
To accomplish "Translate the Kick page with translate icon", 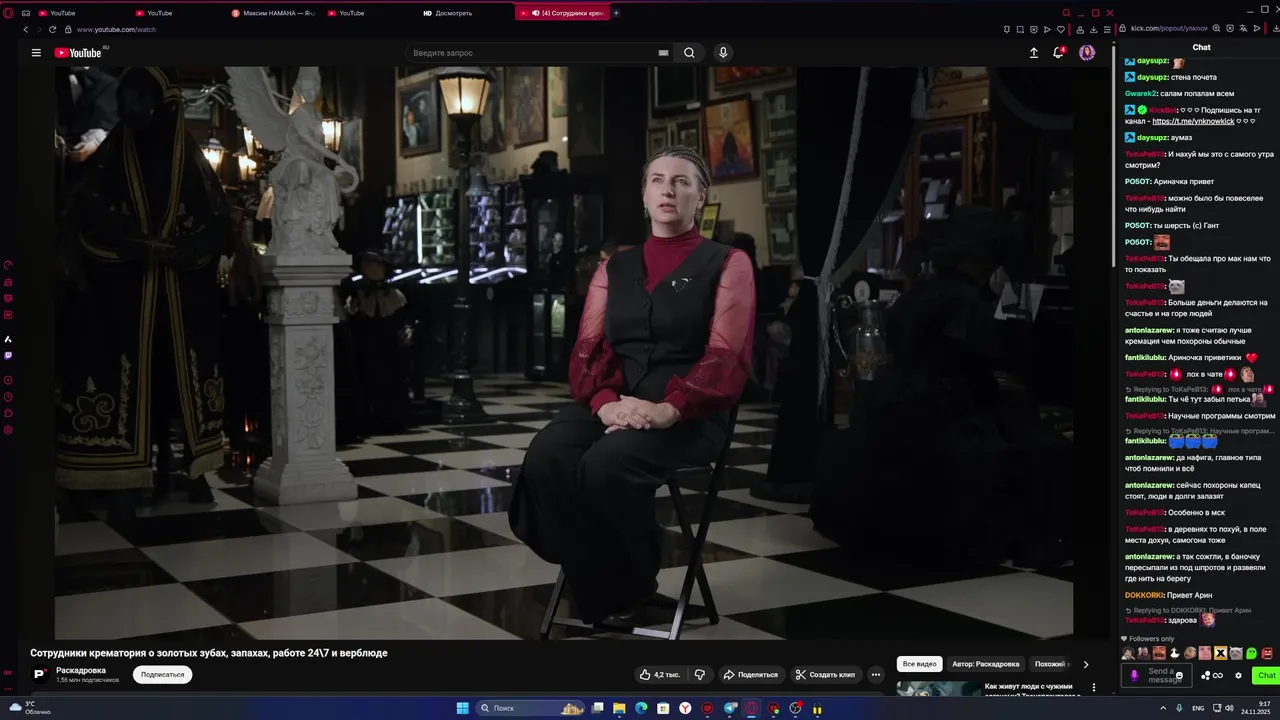I will [x=1242, y=28].
